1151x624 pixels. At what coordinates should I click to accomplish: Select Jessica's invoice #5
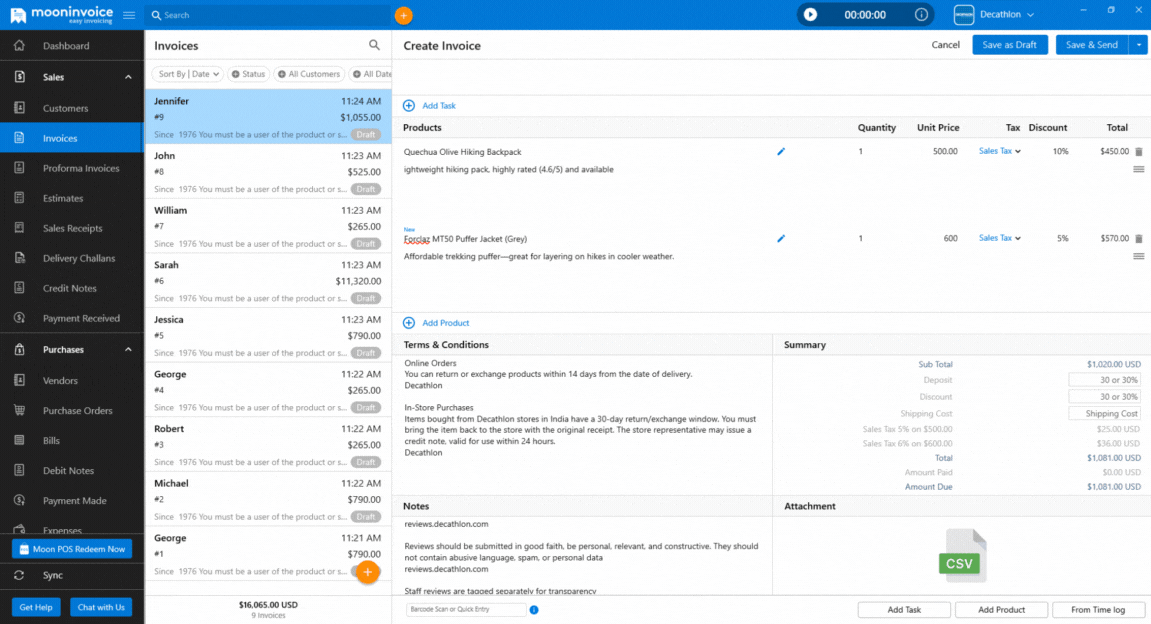click(268, 335)
